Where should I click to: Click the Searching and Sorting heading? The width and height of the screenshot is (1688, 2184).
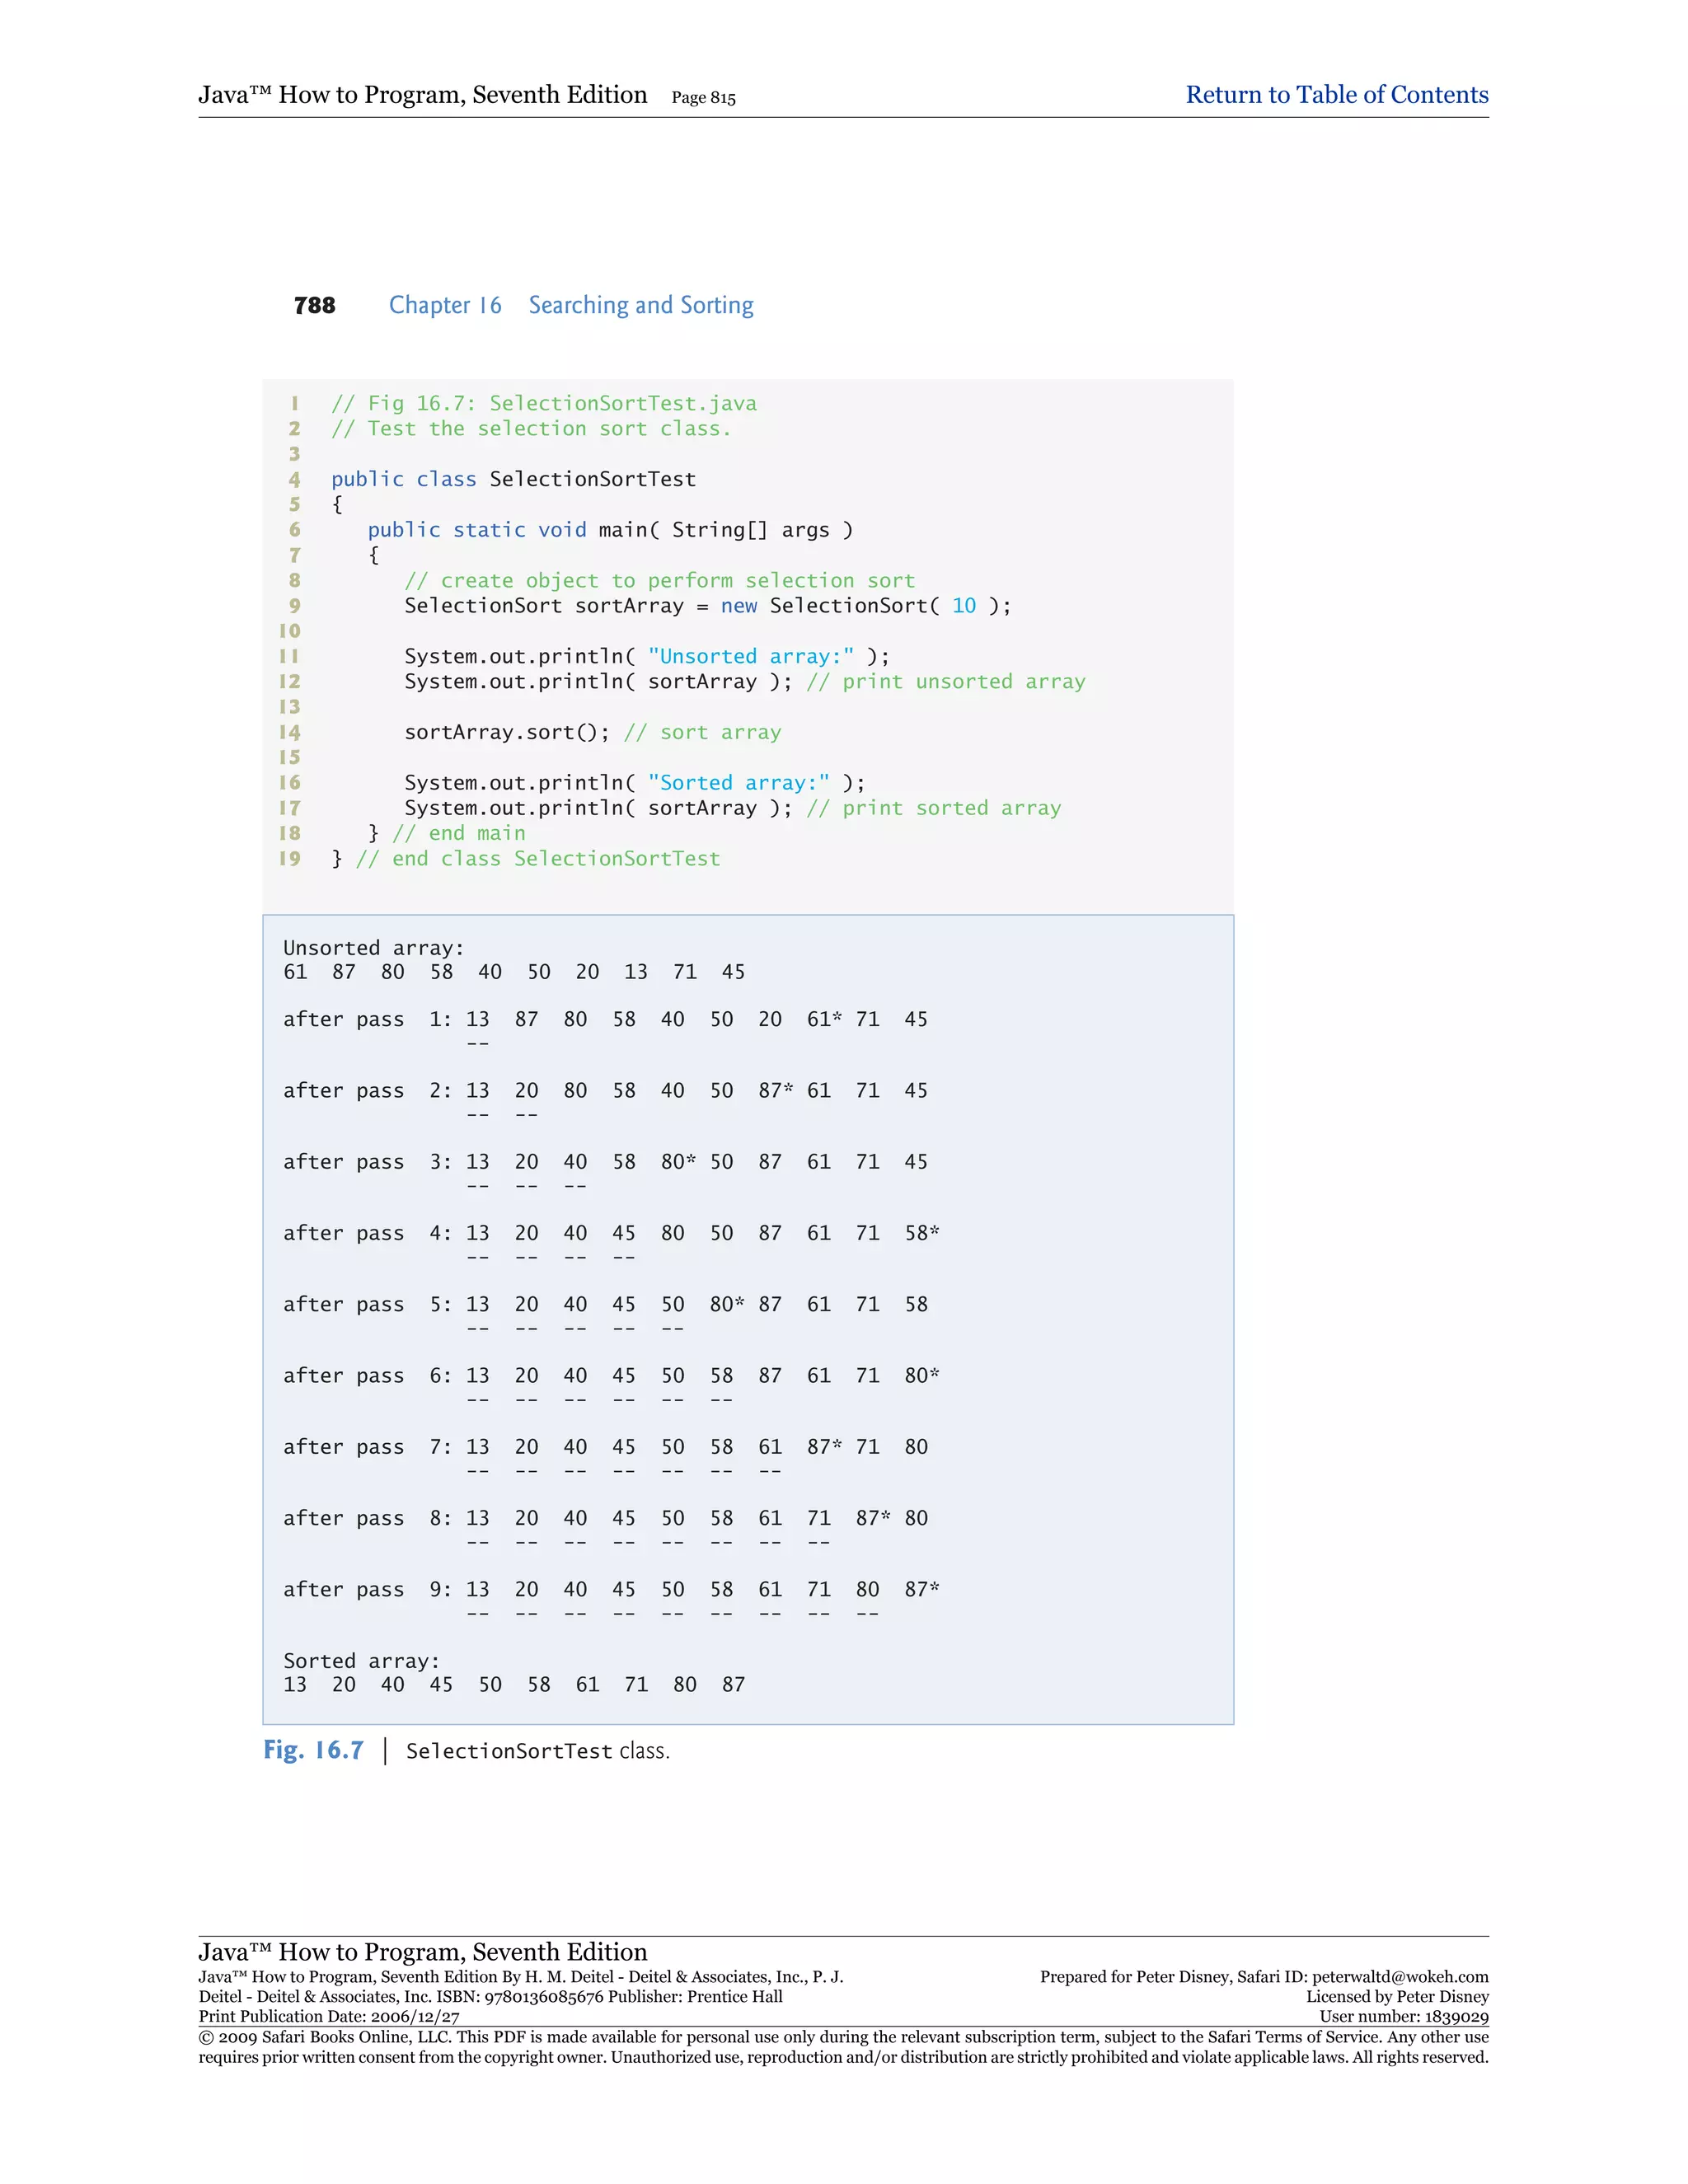[641, 305]
